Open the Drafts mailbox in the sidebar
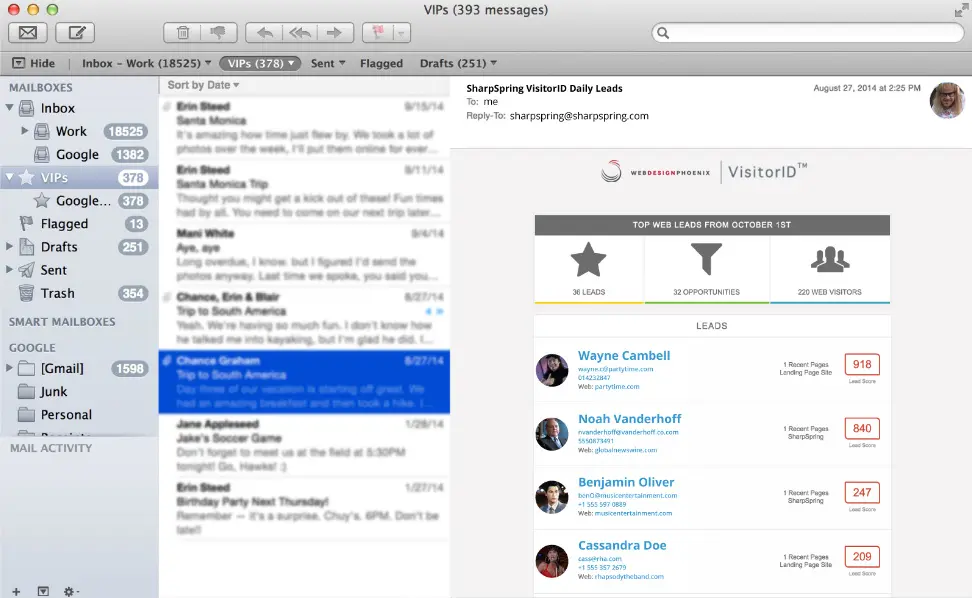Image resolution: width=972 pixels, height=598 pixels. click(79, 247)
